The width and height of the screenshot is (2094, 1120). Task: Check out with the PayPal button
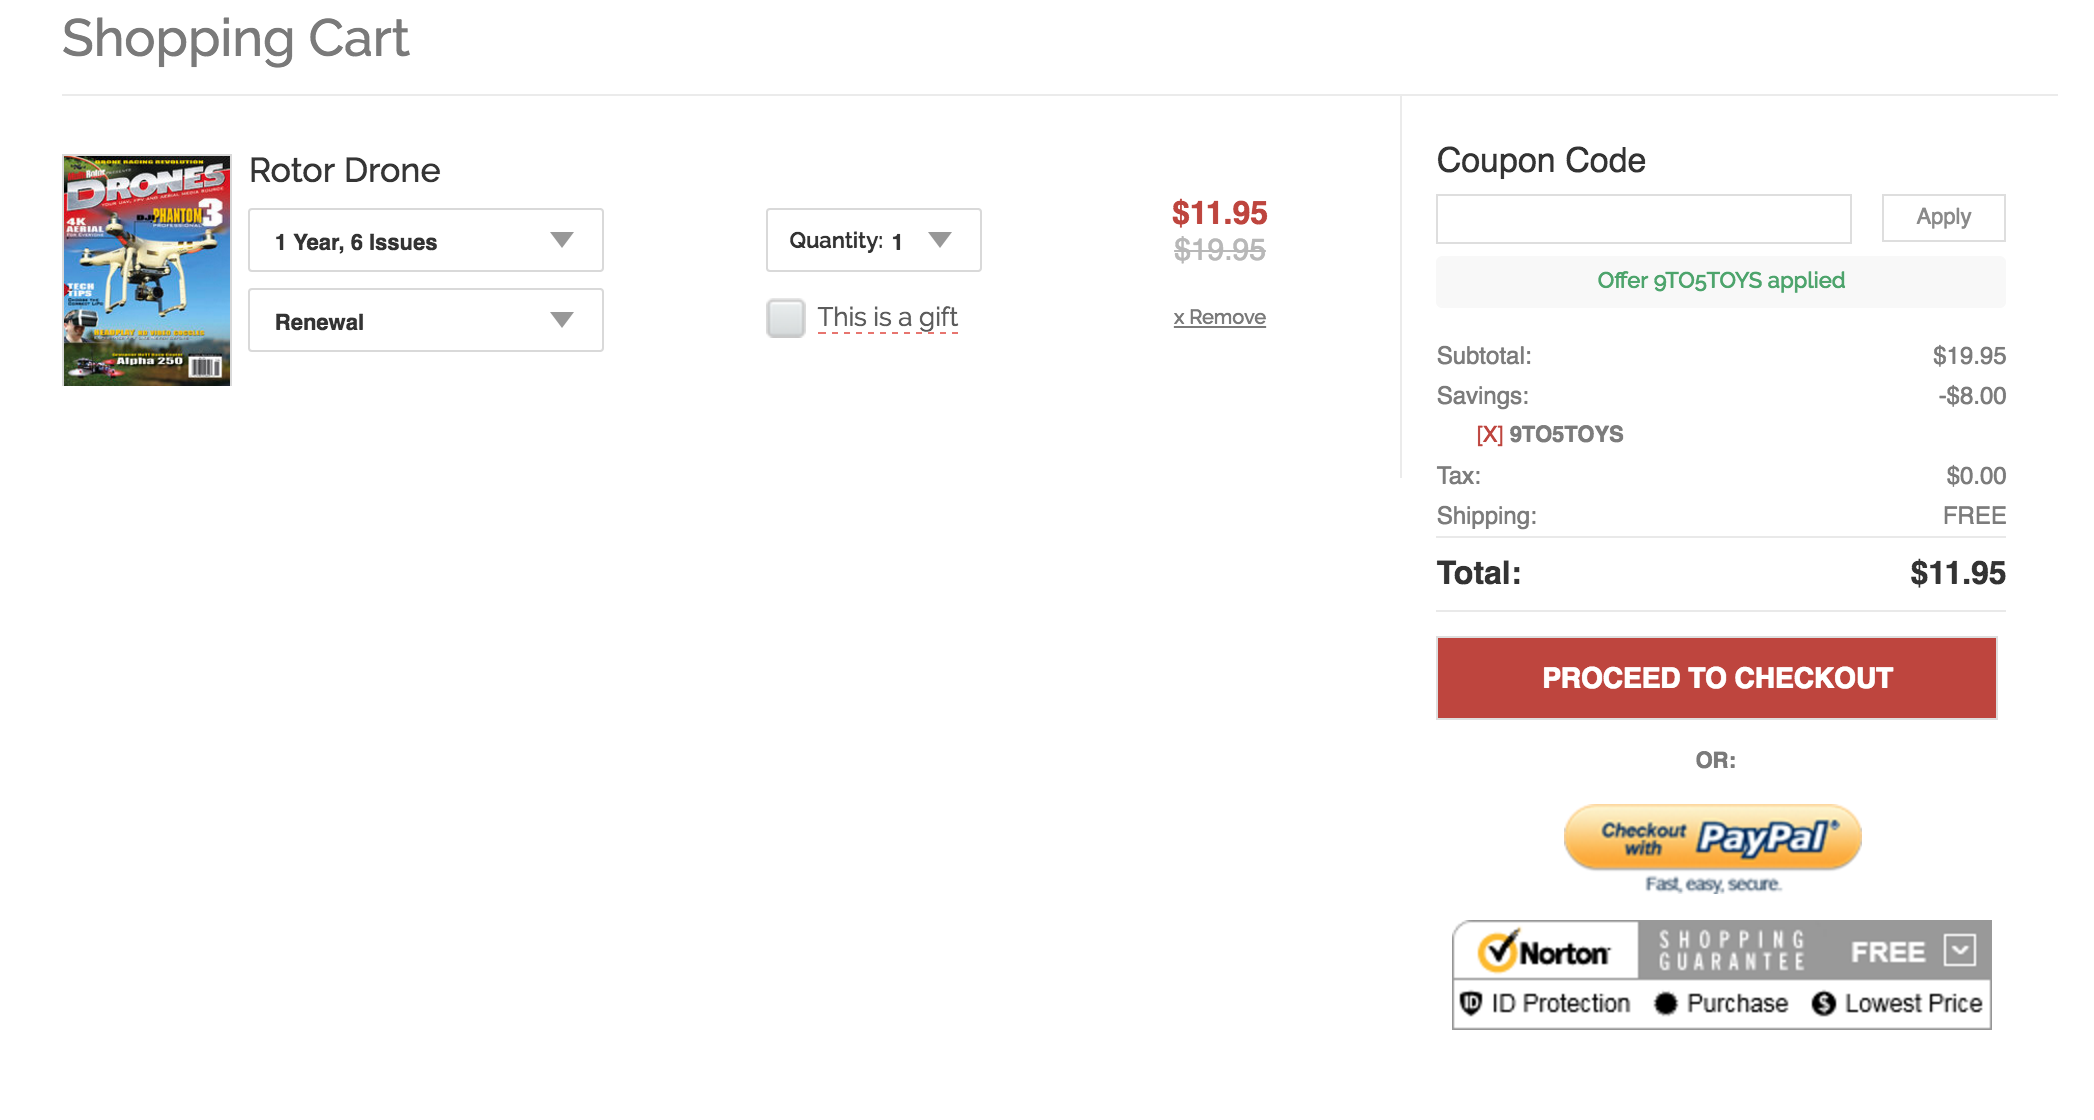[1712, 837]
